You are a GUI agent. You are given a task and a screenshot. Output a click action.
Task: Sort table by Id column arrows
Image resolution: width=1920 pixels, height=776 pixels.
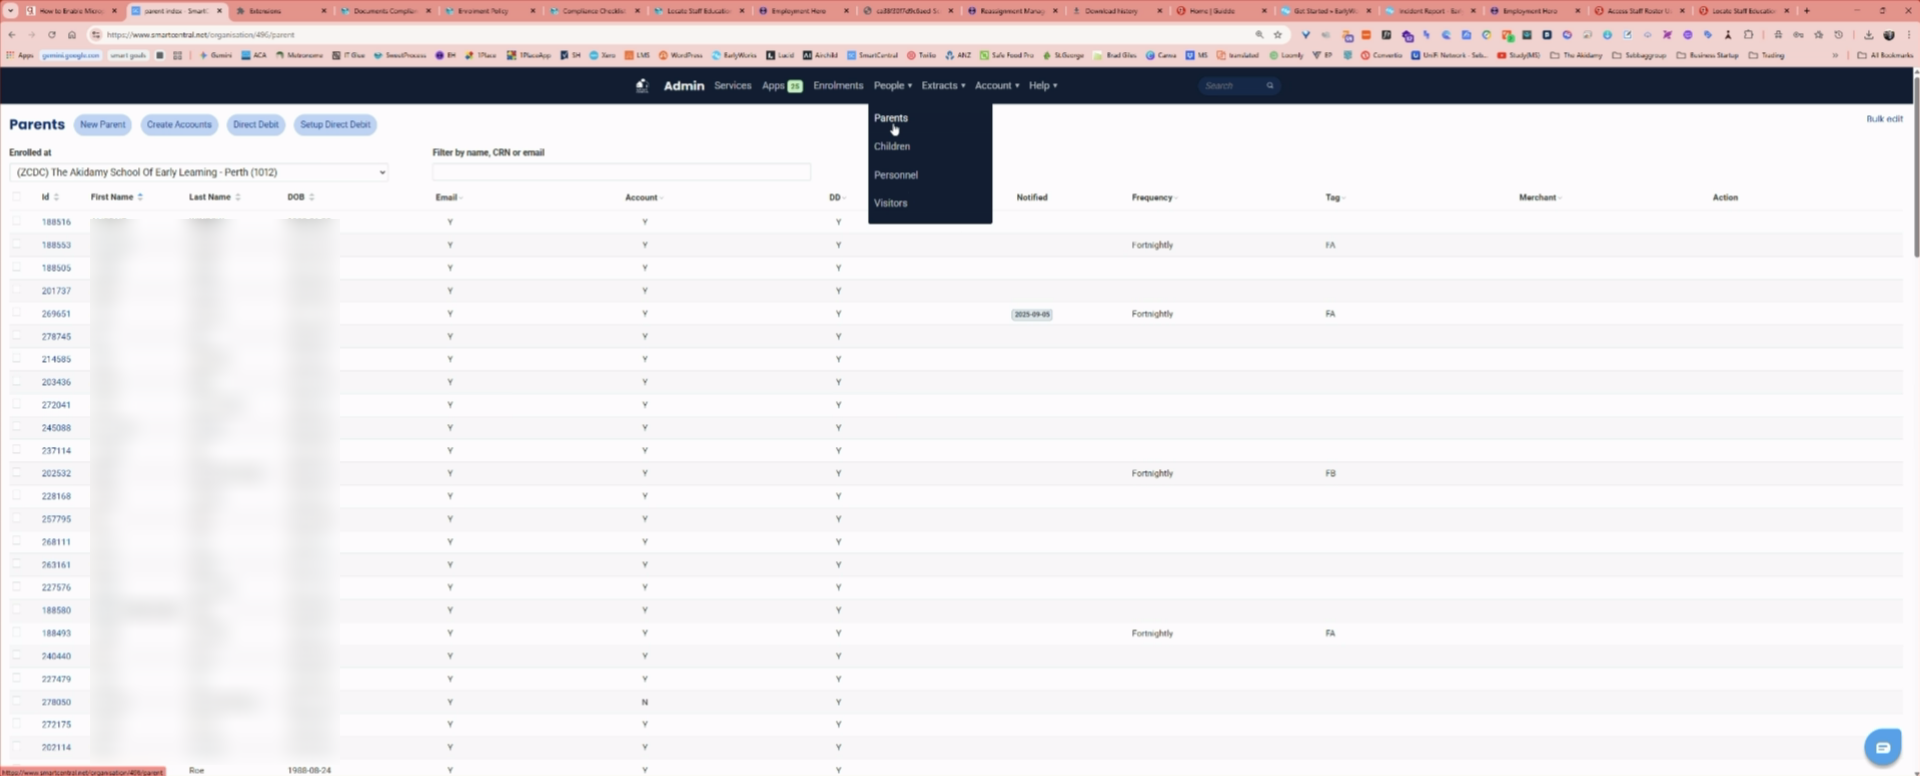point(56,198)
